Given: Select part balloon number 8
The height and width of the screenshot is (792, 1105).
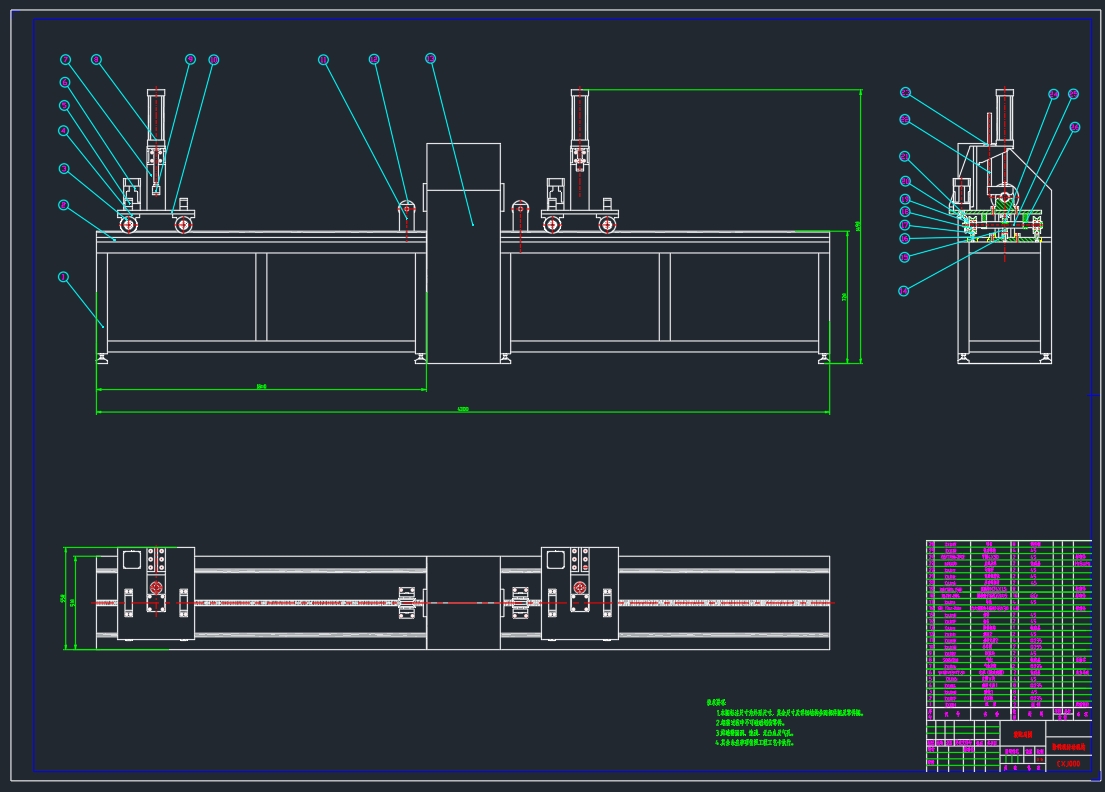Looking at the screenshot, I should tap(97, 60).
